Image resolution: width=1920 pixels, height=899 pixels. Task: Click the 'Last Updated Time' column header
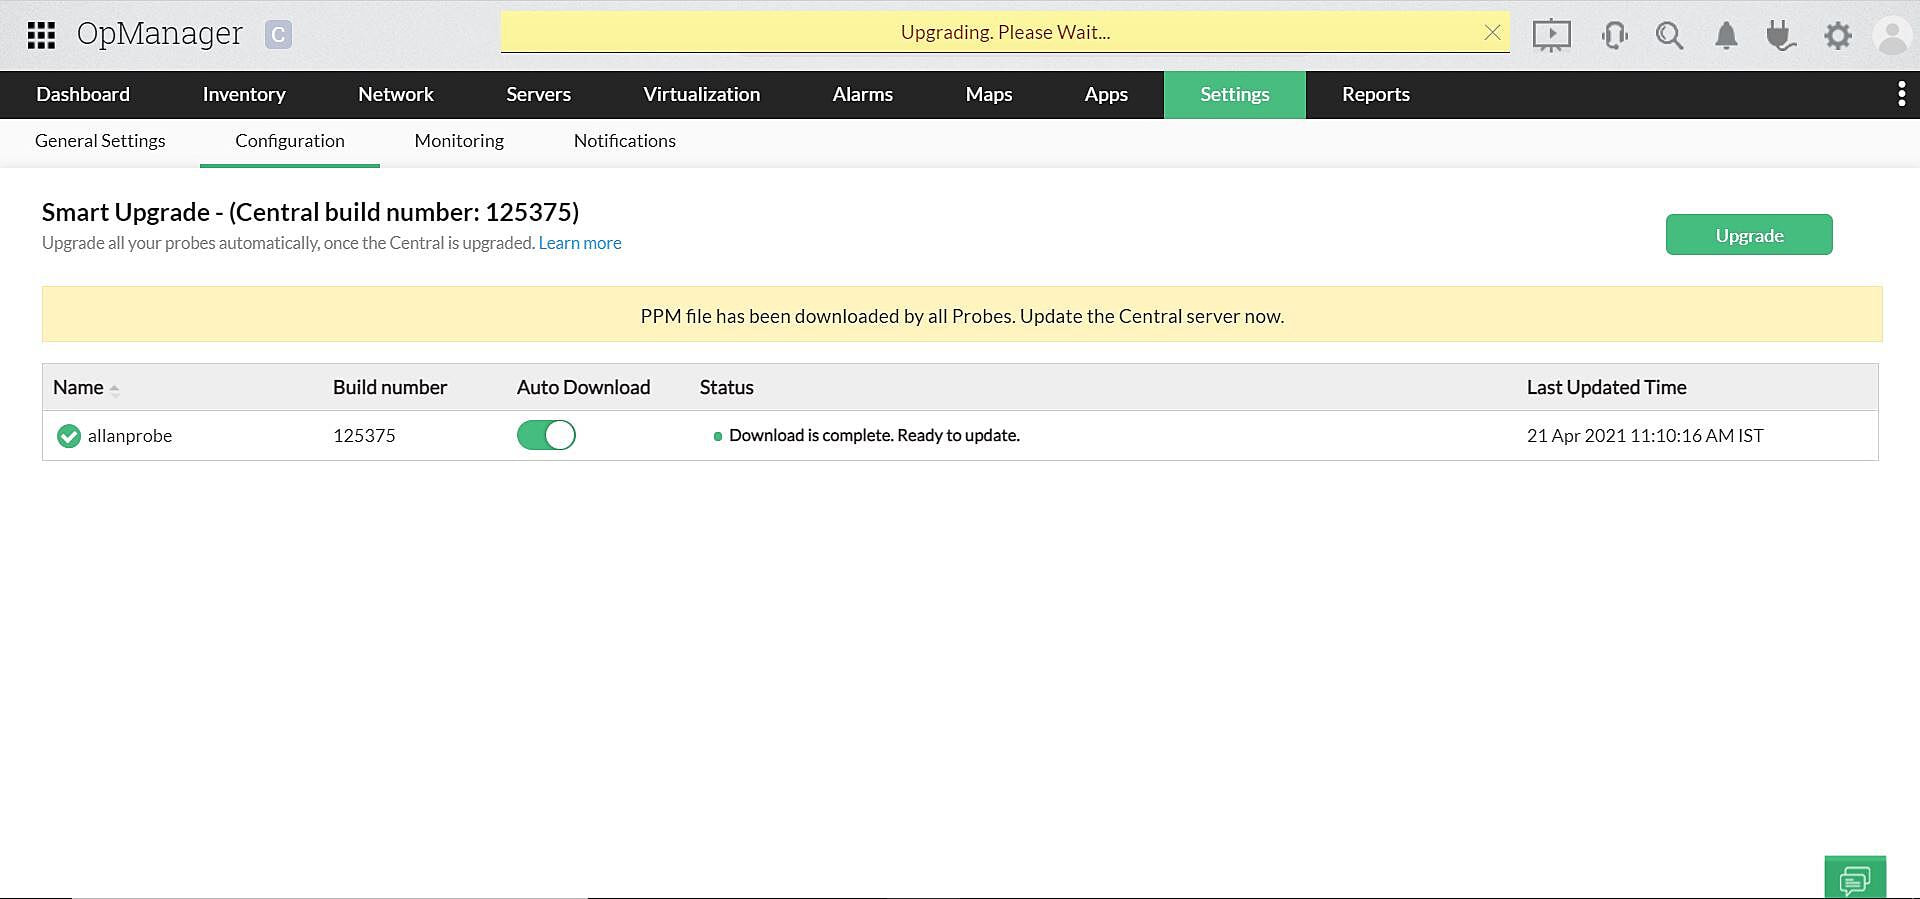(x=1606, y=388)
